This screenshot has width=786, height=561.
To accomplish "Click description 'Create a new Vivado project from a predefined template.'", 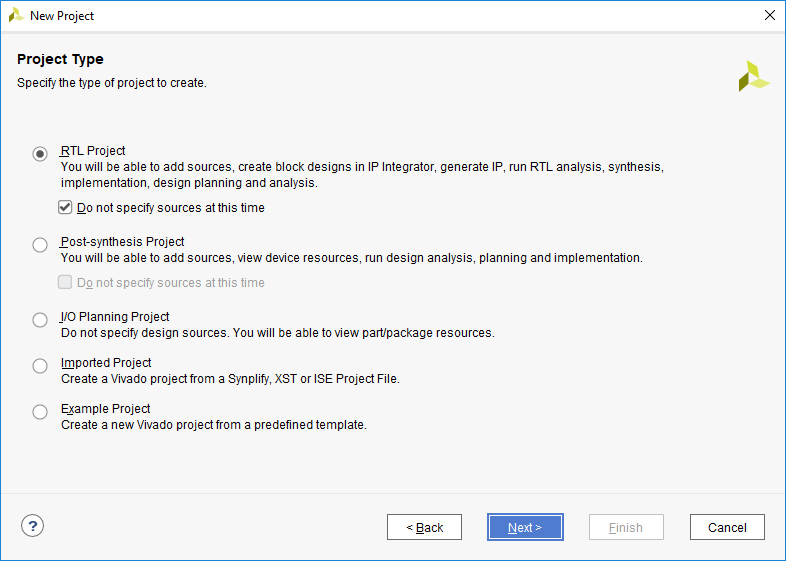I will [x=214, y=425].
